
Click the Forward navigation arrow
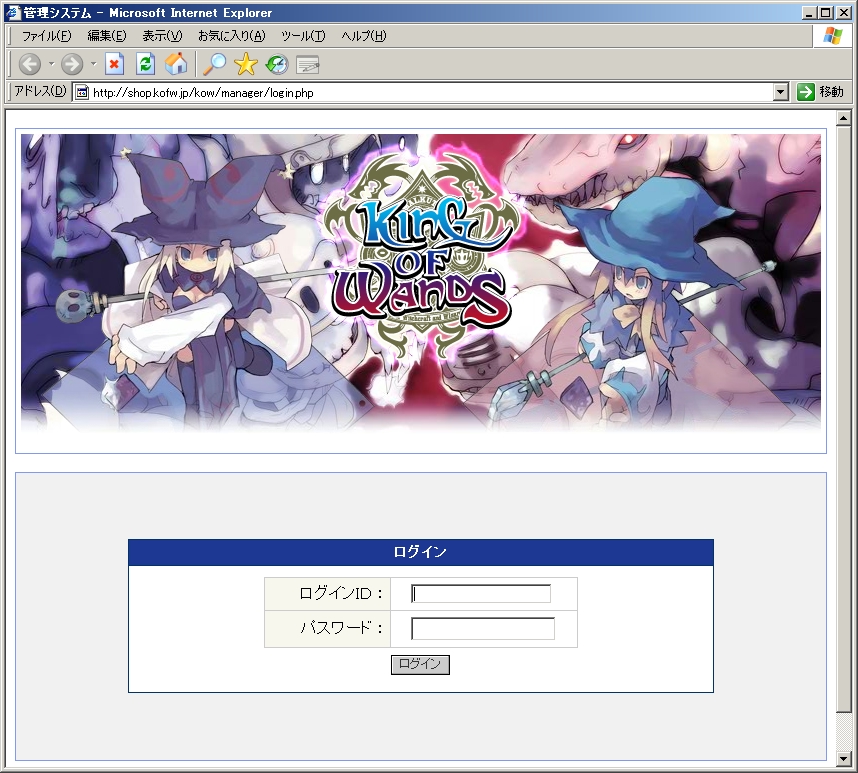click(72, 65)
